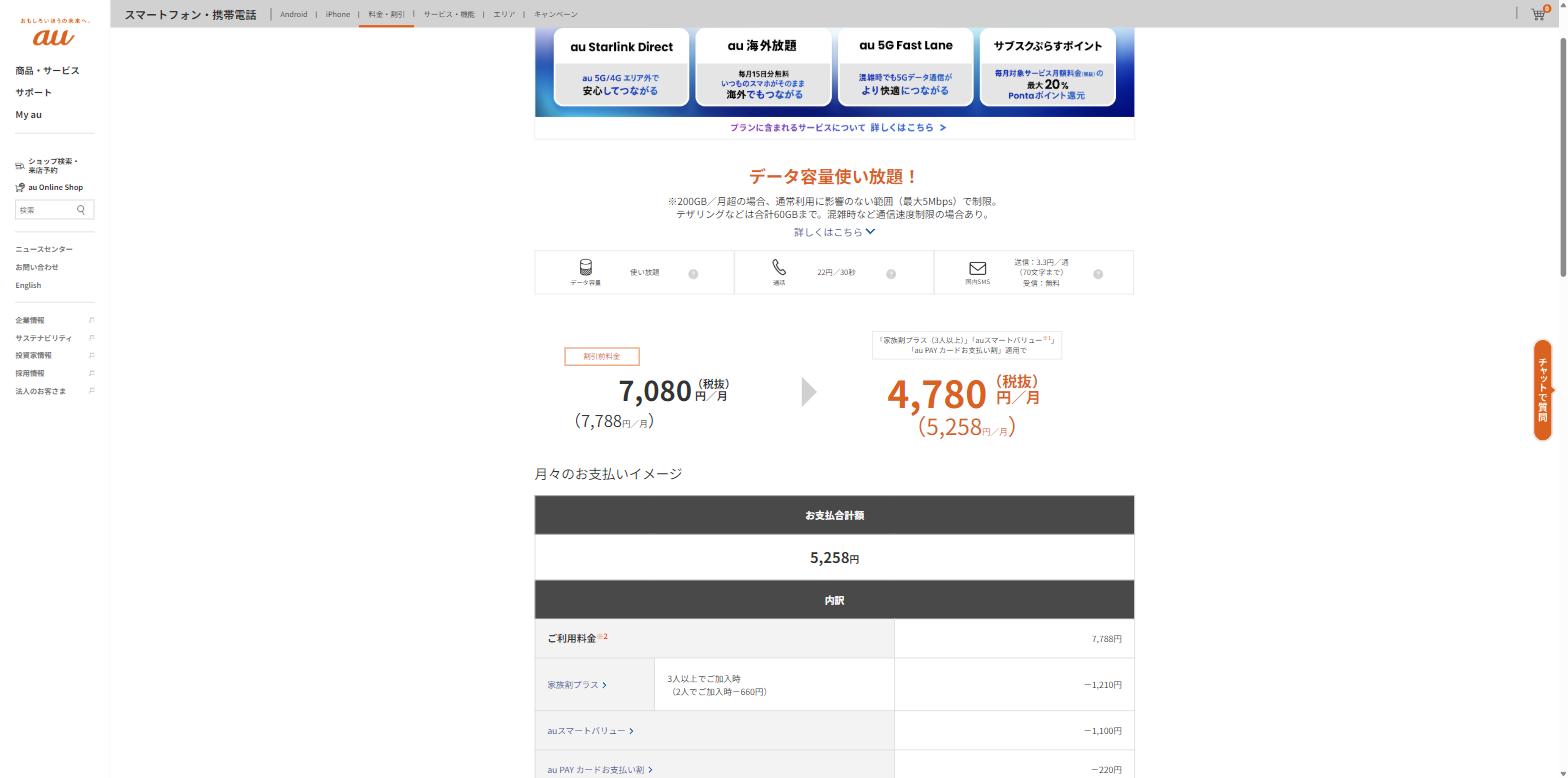The height and width of the screenshot is (778, 1568).
Task: Click サブスクぷらすポイント card
Action: tap(1047, 67)
